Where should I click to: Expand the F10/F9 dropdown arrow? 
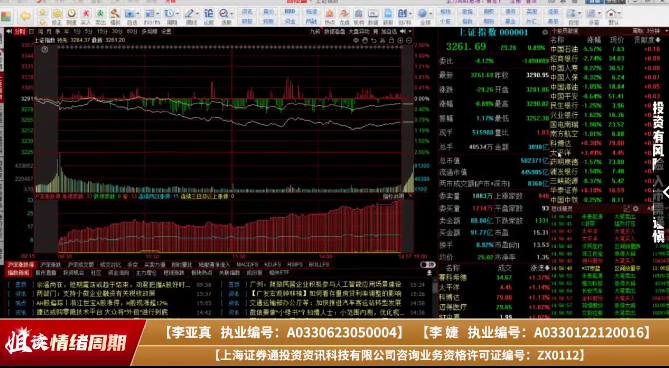[157, 14]
